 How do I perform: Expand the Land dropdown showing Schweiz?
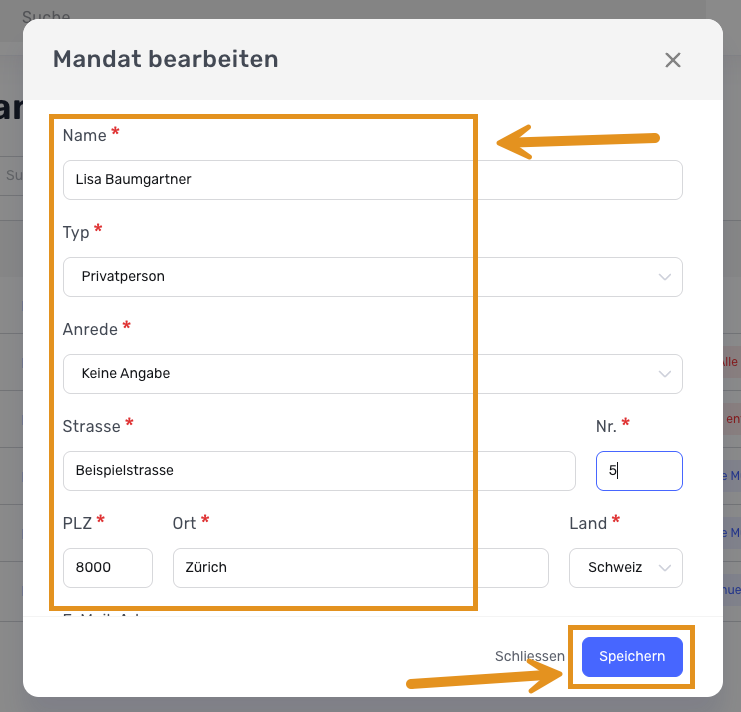pyautogui.click(x=625, y=567)
